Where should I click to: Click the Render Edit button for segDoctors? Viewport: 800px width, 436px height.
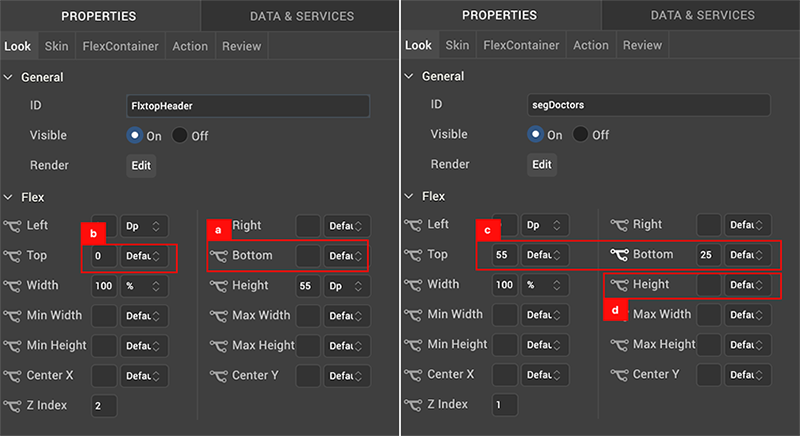541,165
